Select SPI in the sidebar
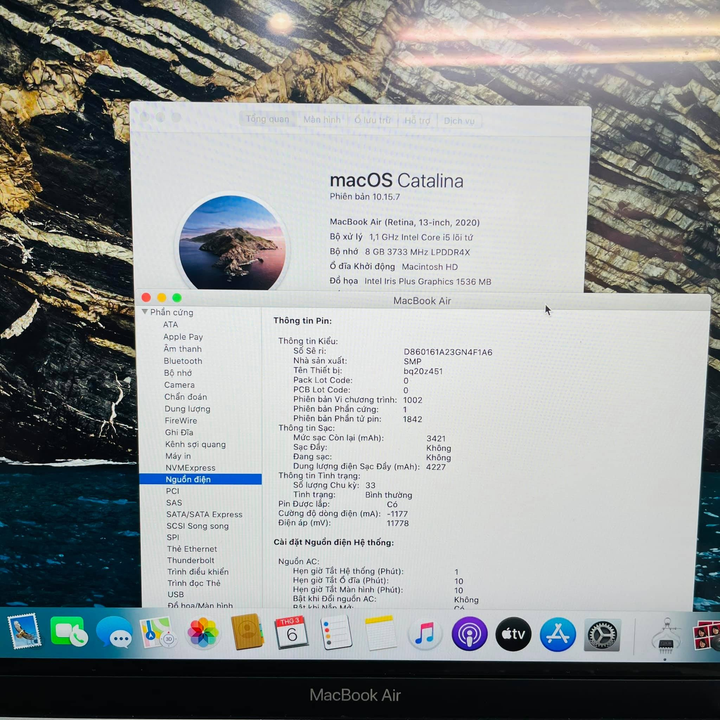Viewport: 720px width, 720px height. pyautogui.click(x=173, y=537)
